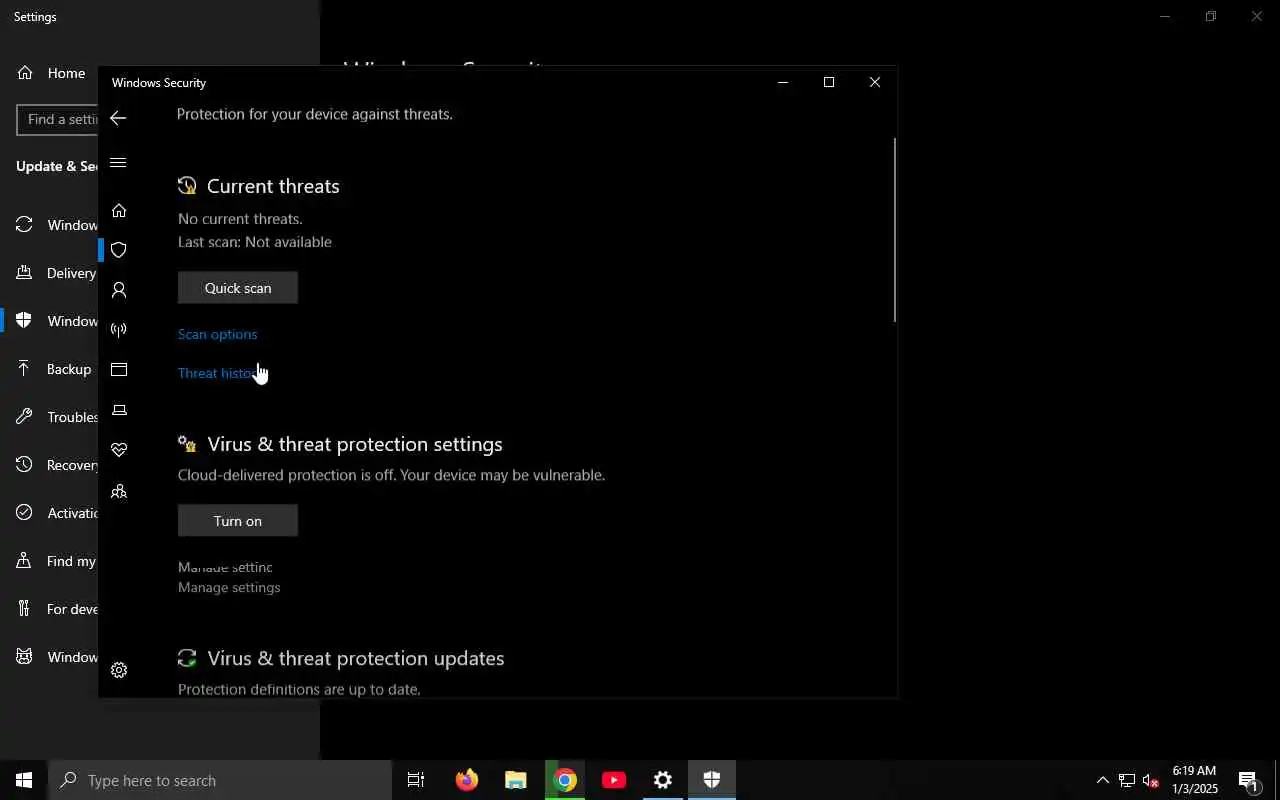Maximize the Windows Security window
The width and height of the screenshot is (1280, 800).
(x=829, y=82)
